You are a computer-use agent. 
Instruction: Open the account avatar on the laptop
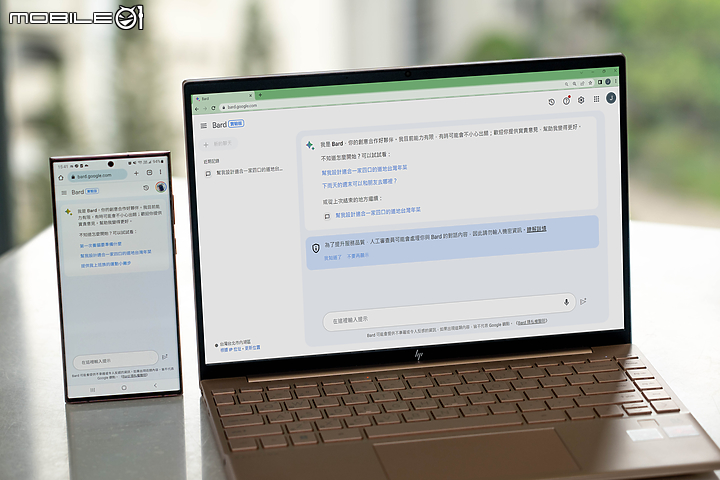pyautogui.click(x=611, y=97)
